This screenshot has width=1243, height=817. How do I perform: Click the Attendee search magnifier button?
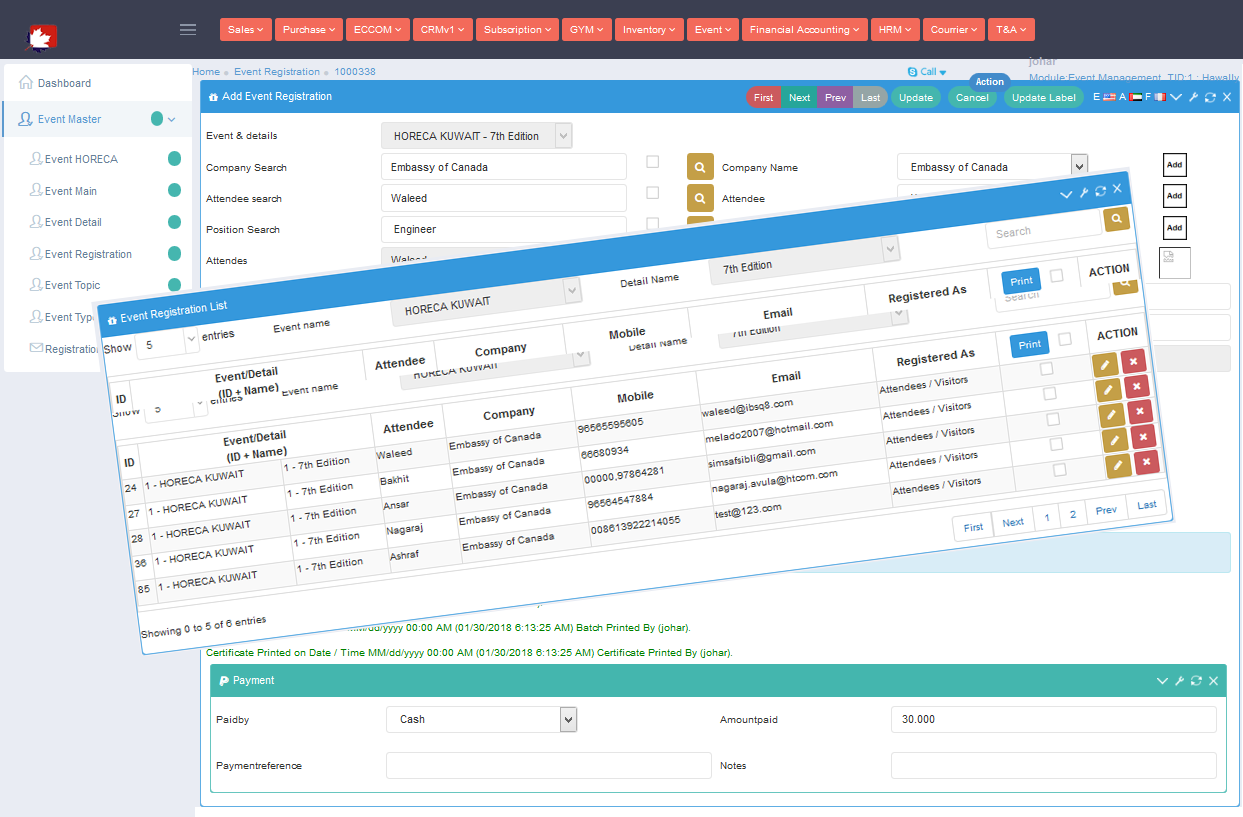pos(701,198)
